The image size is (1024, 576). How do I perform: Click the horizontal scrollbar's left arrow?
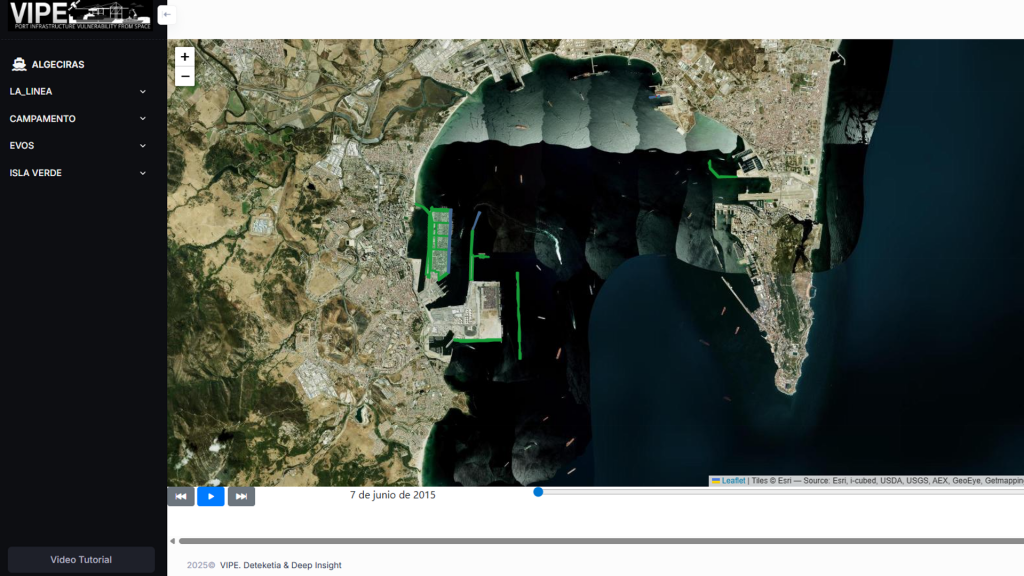point(171,541)
